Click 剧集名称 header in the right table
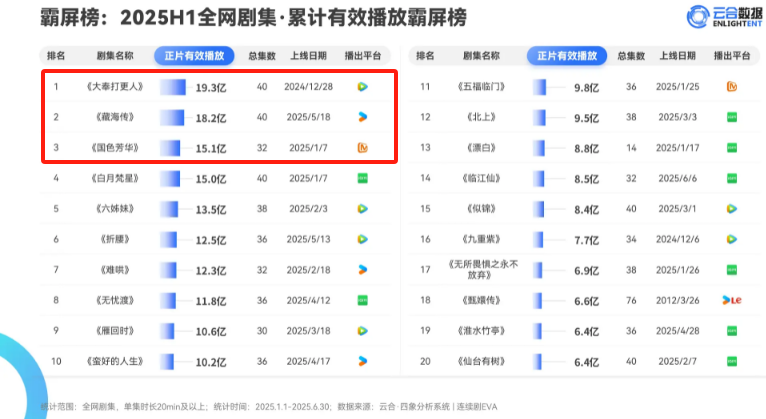Viewport: 766px width, 419px height. click(481, 56)
